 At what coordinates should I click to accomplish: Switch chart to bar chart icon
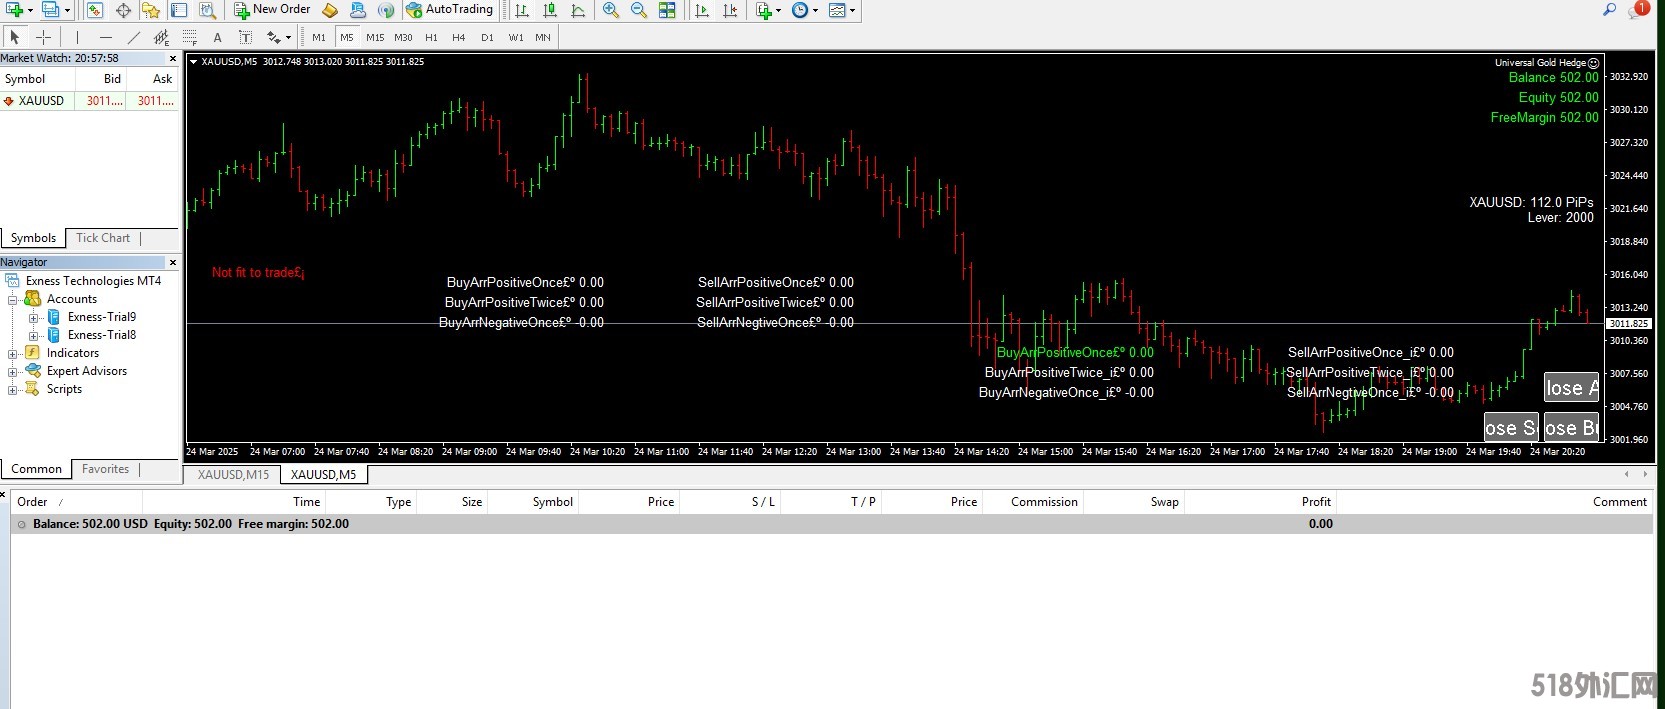pos(522,10)
